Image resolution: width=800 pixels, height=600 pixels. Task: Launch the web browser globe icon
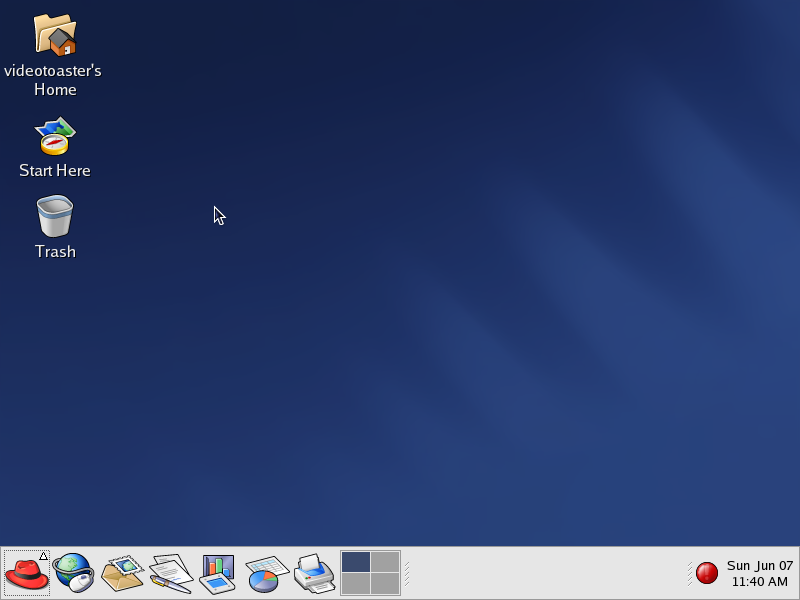73,573
